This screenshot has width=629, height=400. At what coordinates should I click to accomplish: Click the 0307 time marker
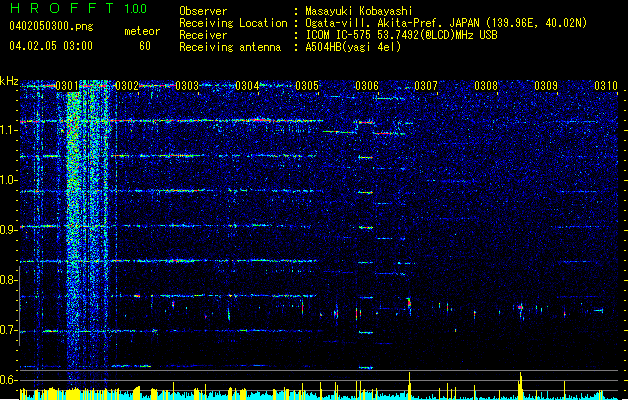point(426,86)
